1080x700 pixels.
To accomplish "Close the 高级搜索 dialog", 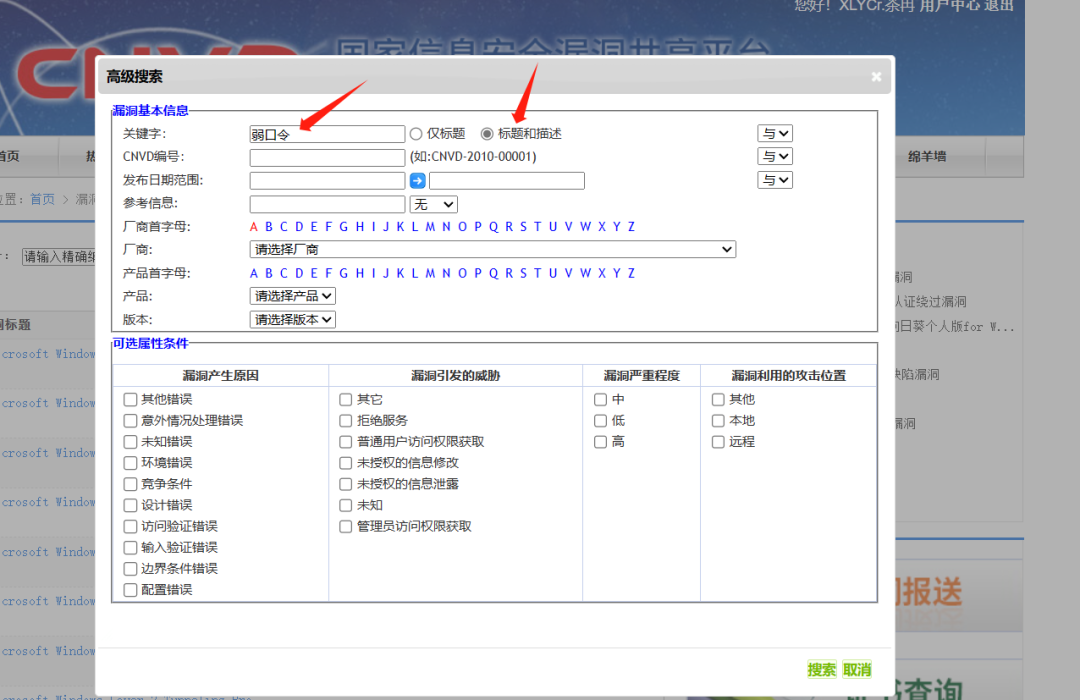I will (876, 76).
